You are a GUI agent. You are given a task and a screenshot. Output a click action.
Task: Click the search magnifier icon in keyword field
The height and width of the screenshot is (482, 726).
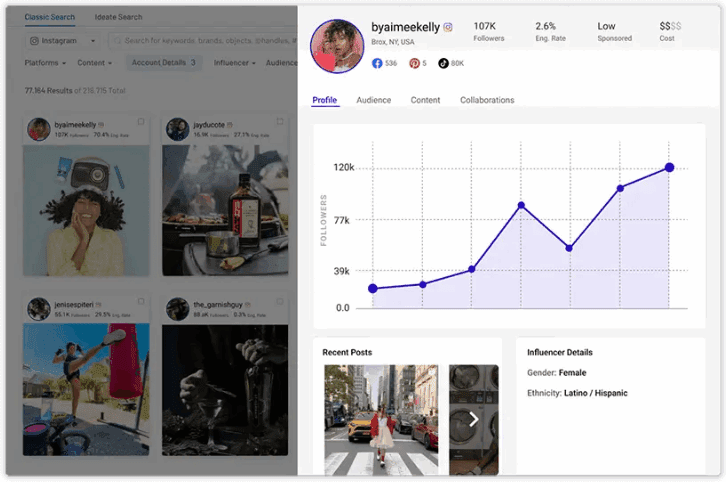(x=118, y=41)
